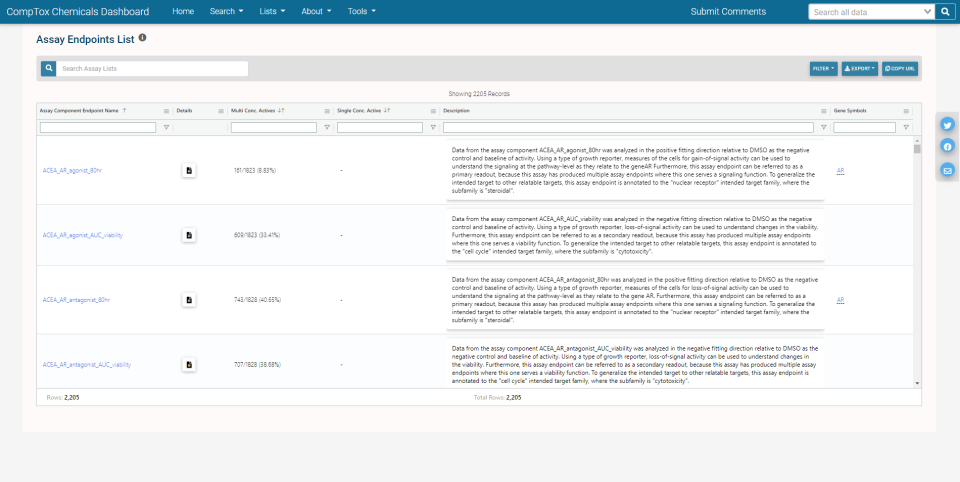960x482 pixels.
Task: Expand the search type dropdown caret
Action: tap(927, 12)
